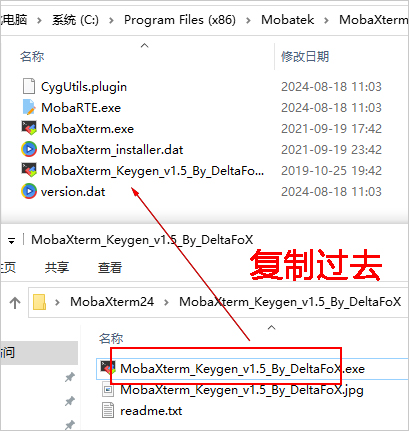Screen dimensions: 409x431
Task: Click the MobaXterm_Keygen jpg image icon
Action: coord(108,390)
